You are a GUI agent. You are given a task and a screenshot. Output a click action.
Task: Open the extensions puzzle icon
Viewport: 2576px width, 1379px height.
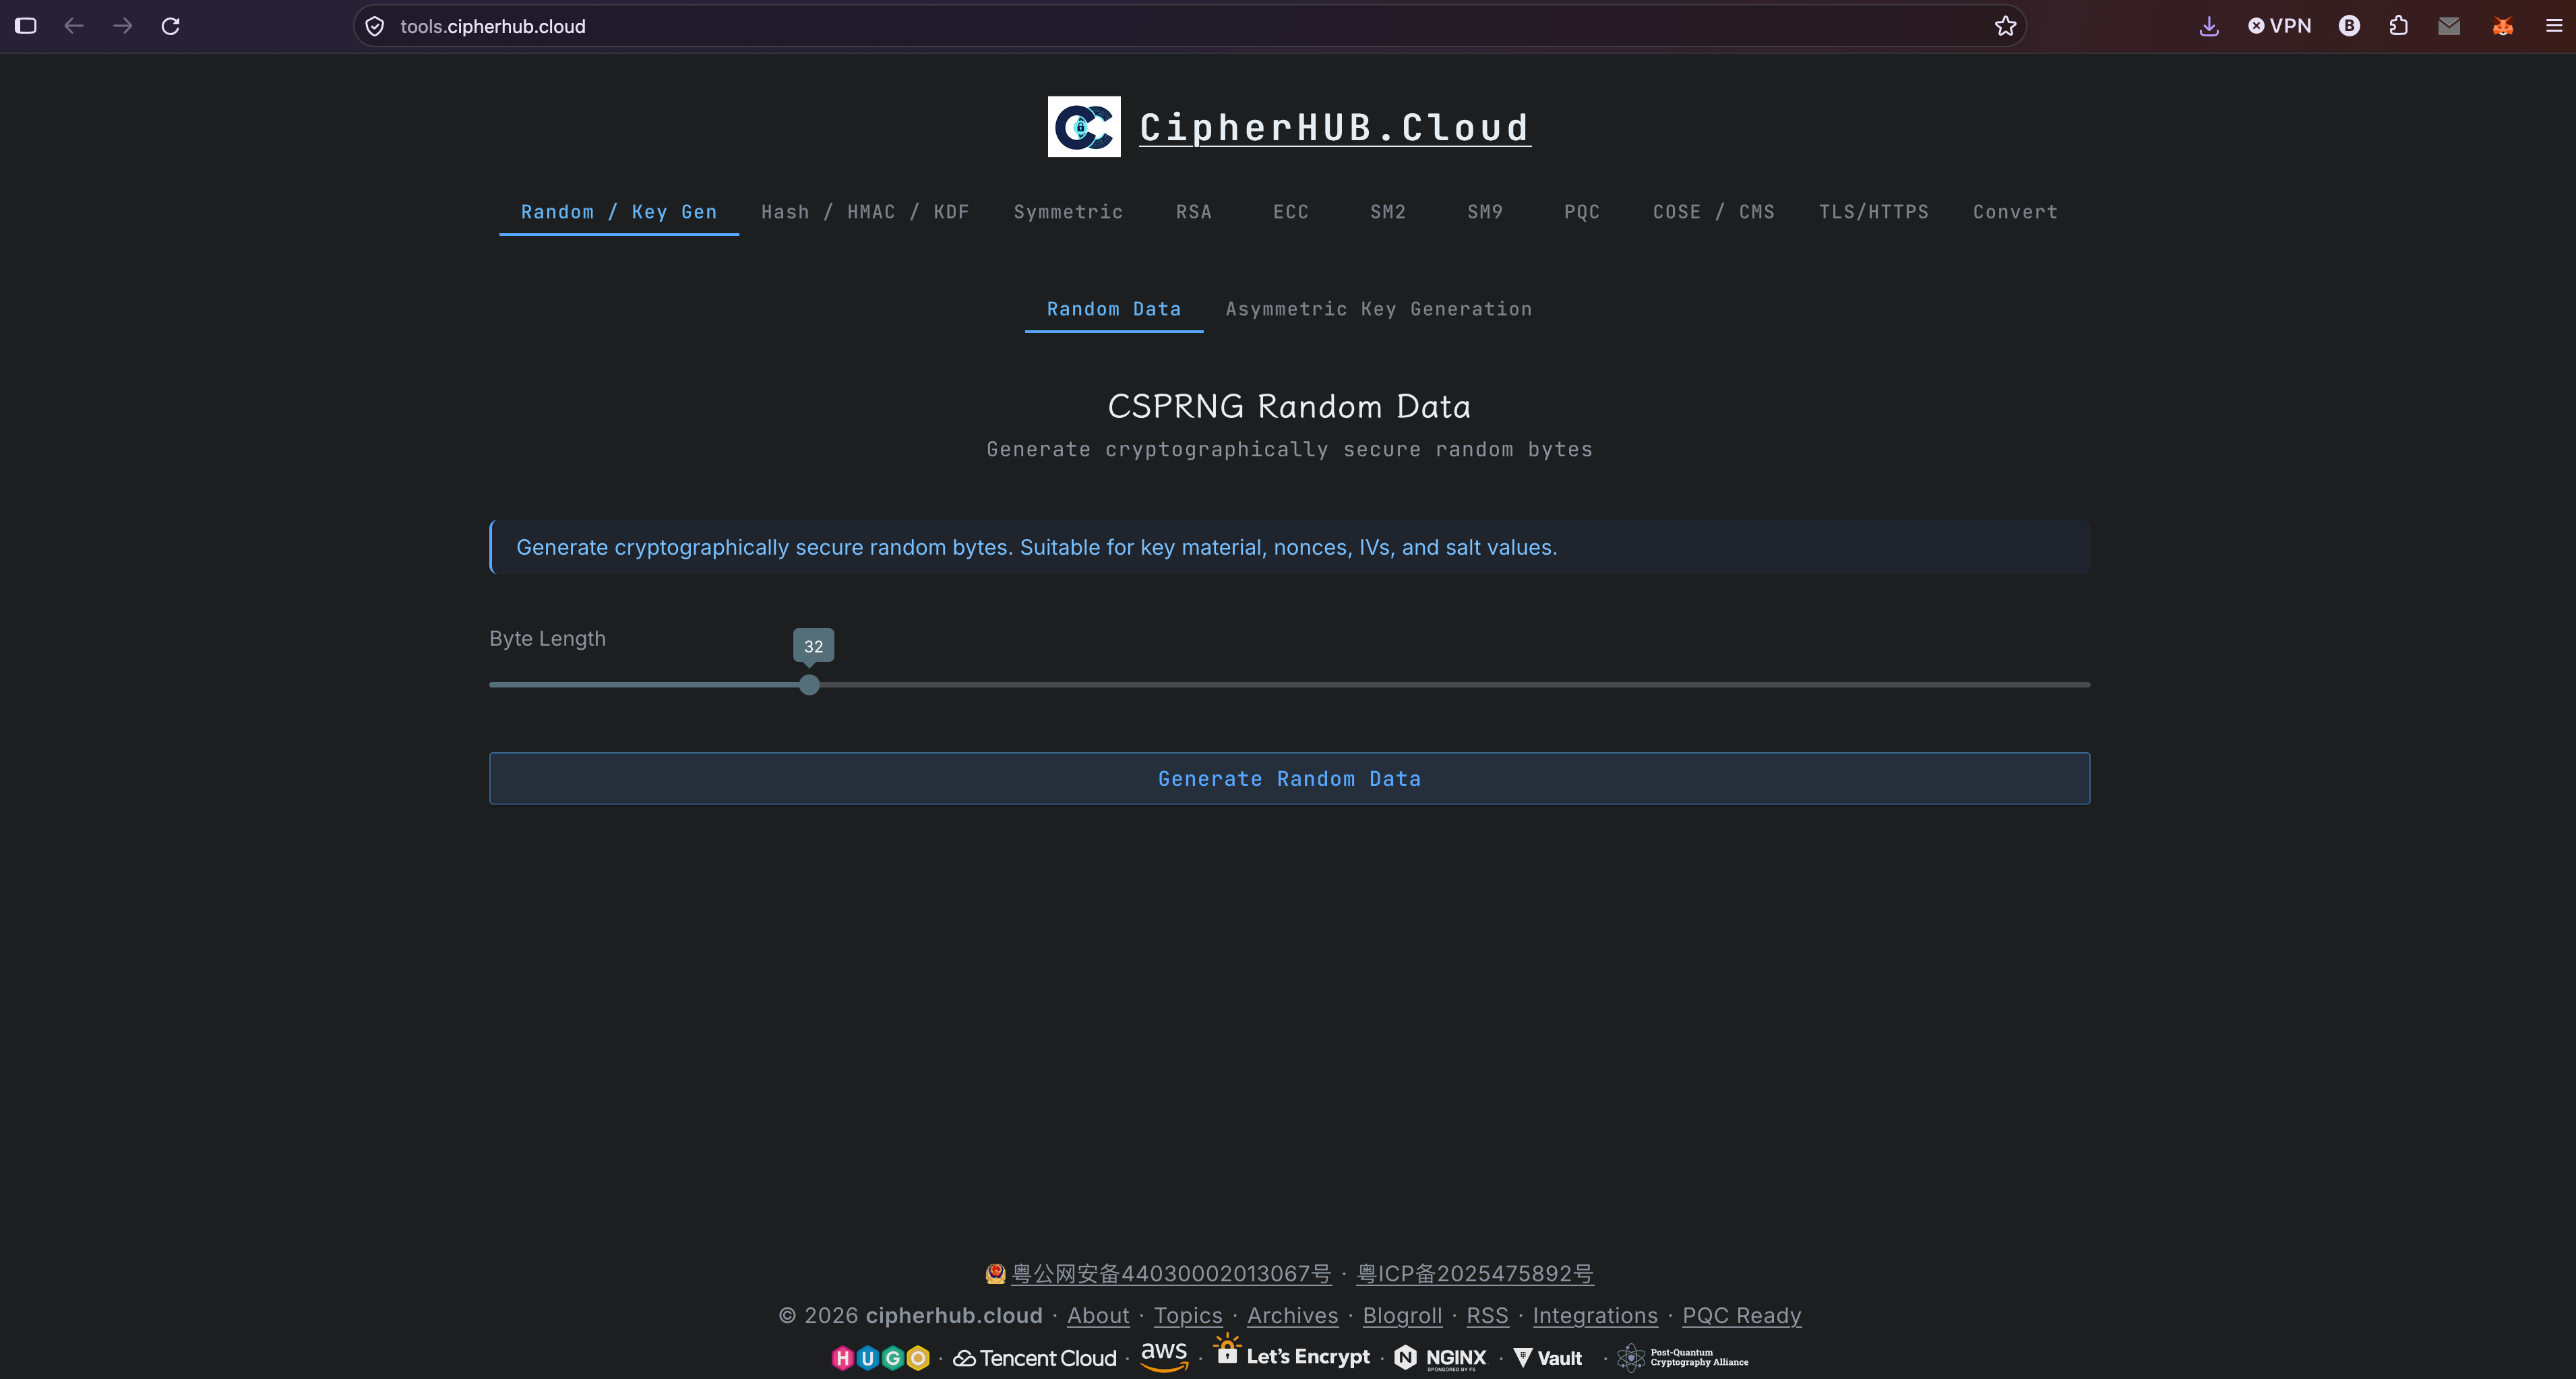(x=2399, y=26)
